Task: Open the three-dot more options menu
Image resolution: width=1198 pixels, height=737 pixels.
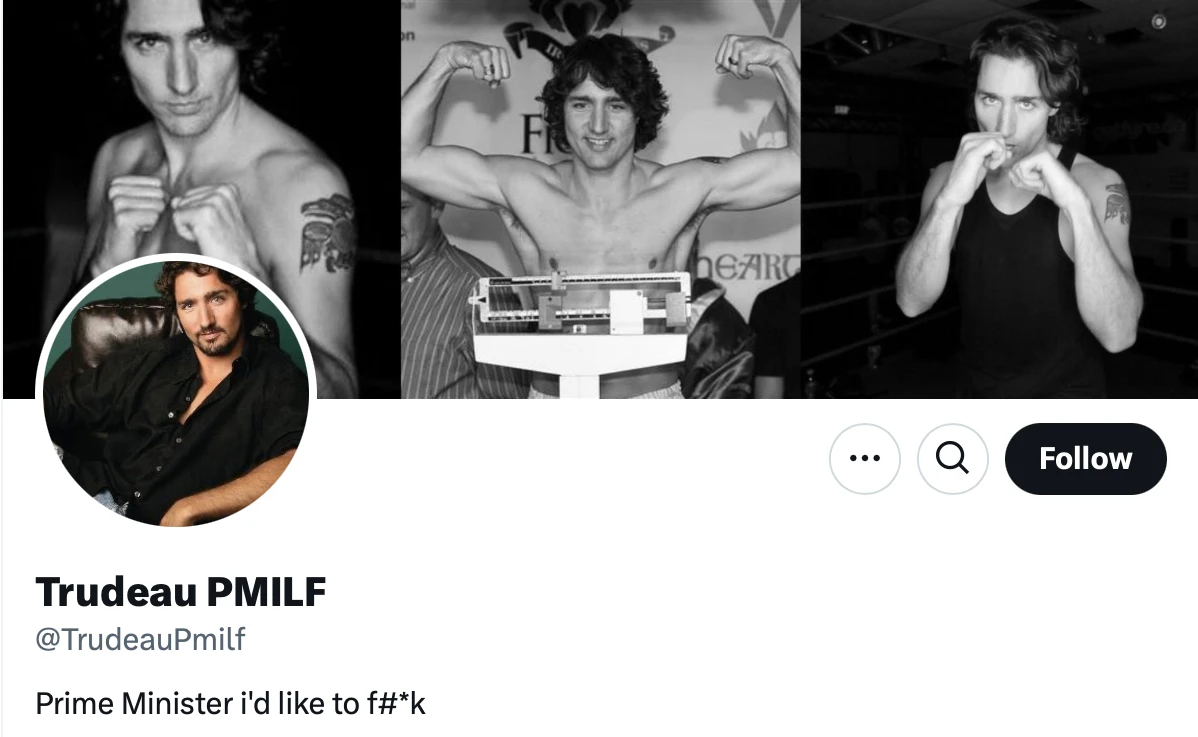Action: [x=865, y=459]
